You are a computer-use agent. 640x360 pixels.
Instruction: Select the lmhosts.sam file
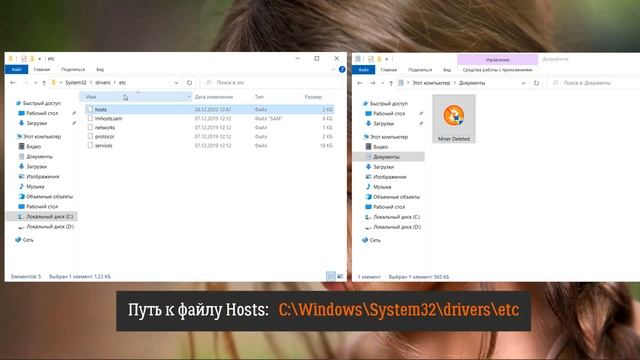click(x=209, y=118)
